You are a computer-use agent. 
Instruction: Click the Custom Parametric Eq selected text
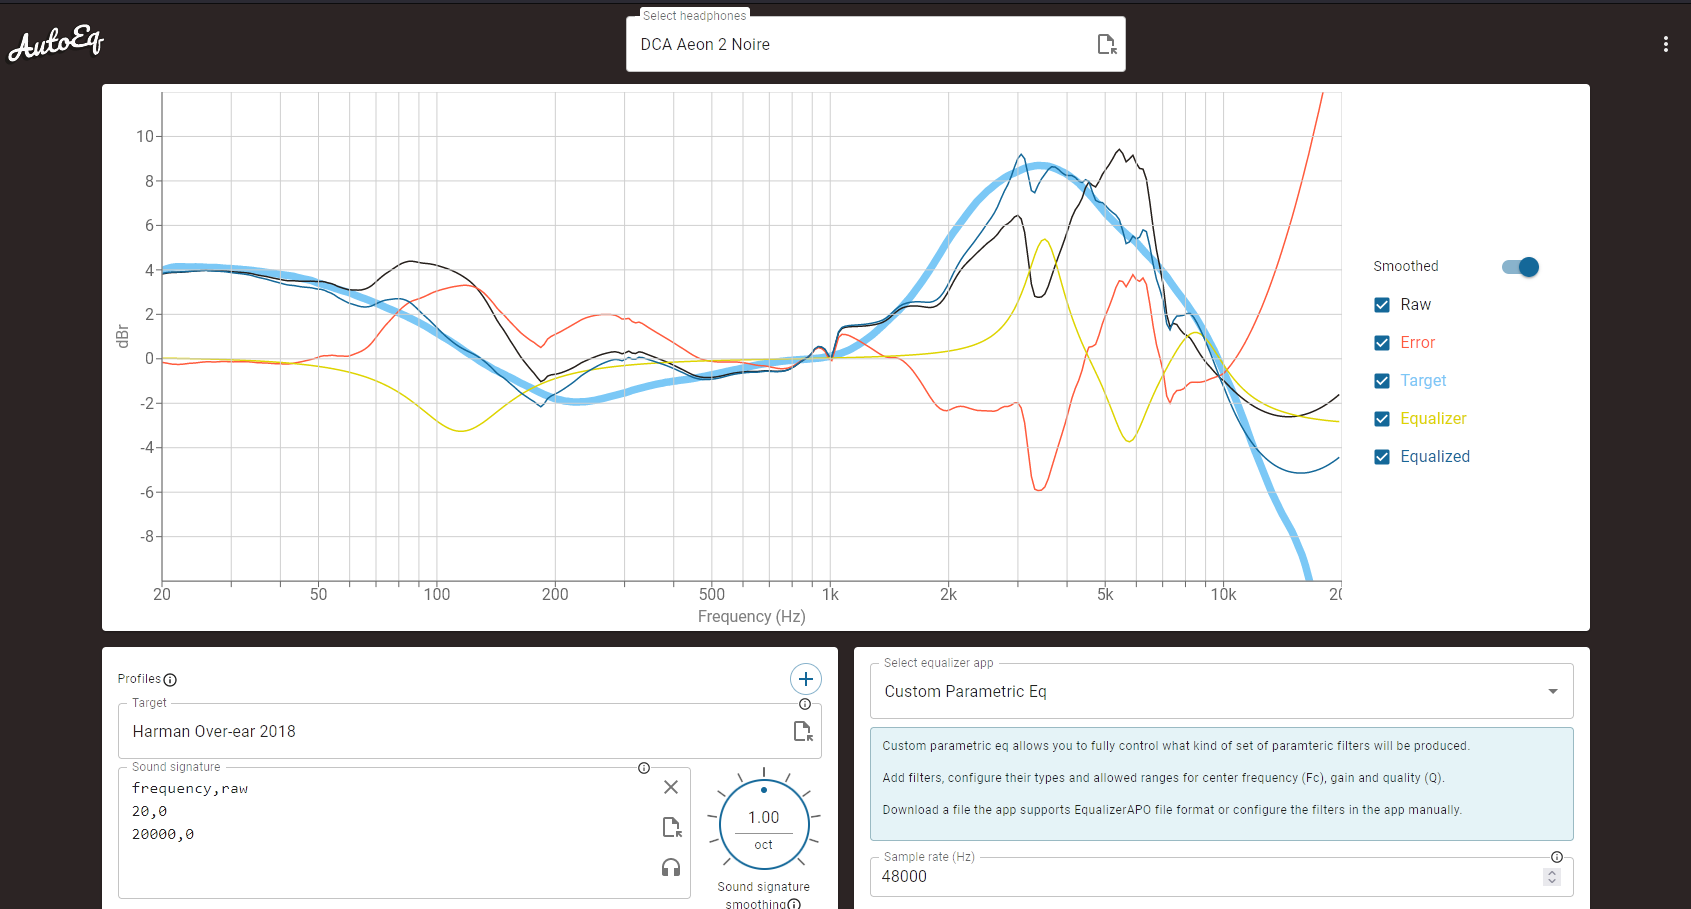[x=965, y=691]
